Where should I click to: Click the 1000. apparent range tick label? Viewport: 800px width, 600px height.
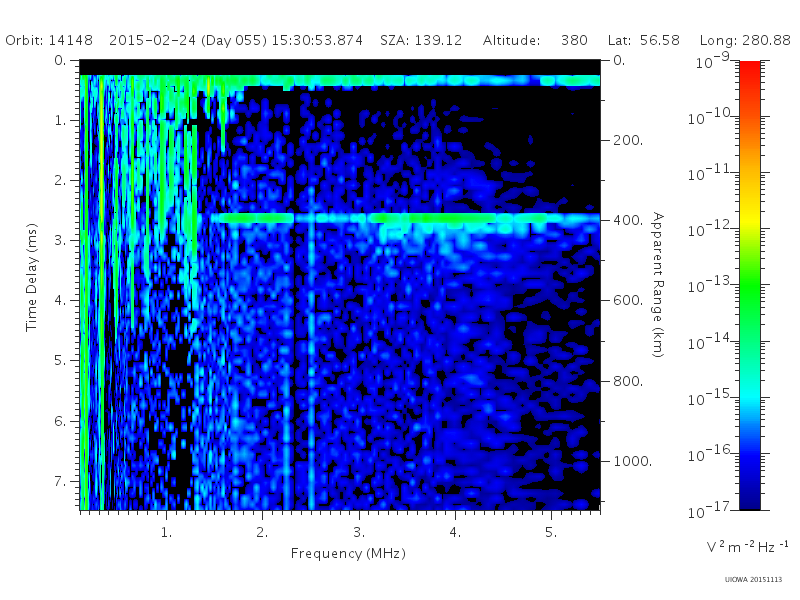tap(633, 461)
